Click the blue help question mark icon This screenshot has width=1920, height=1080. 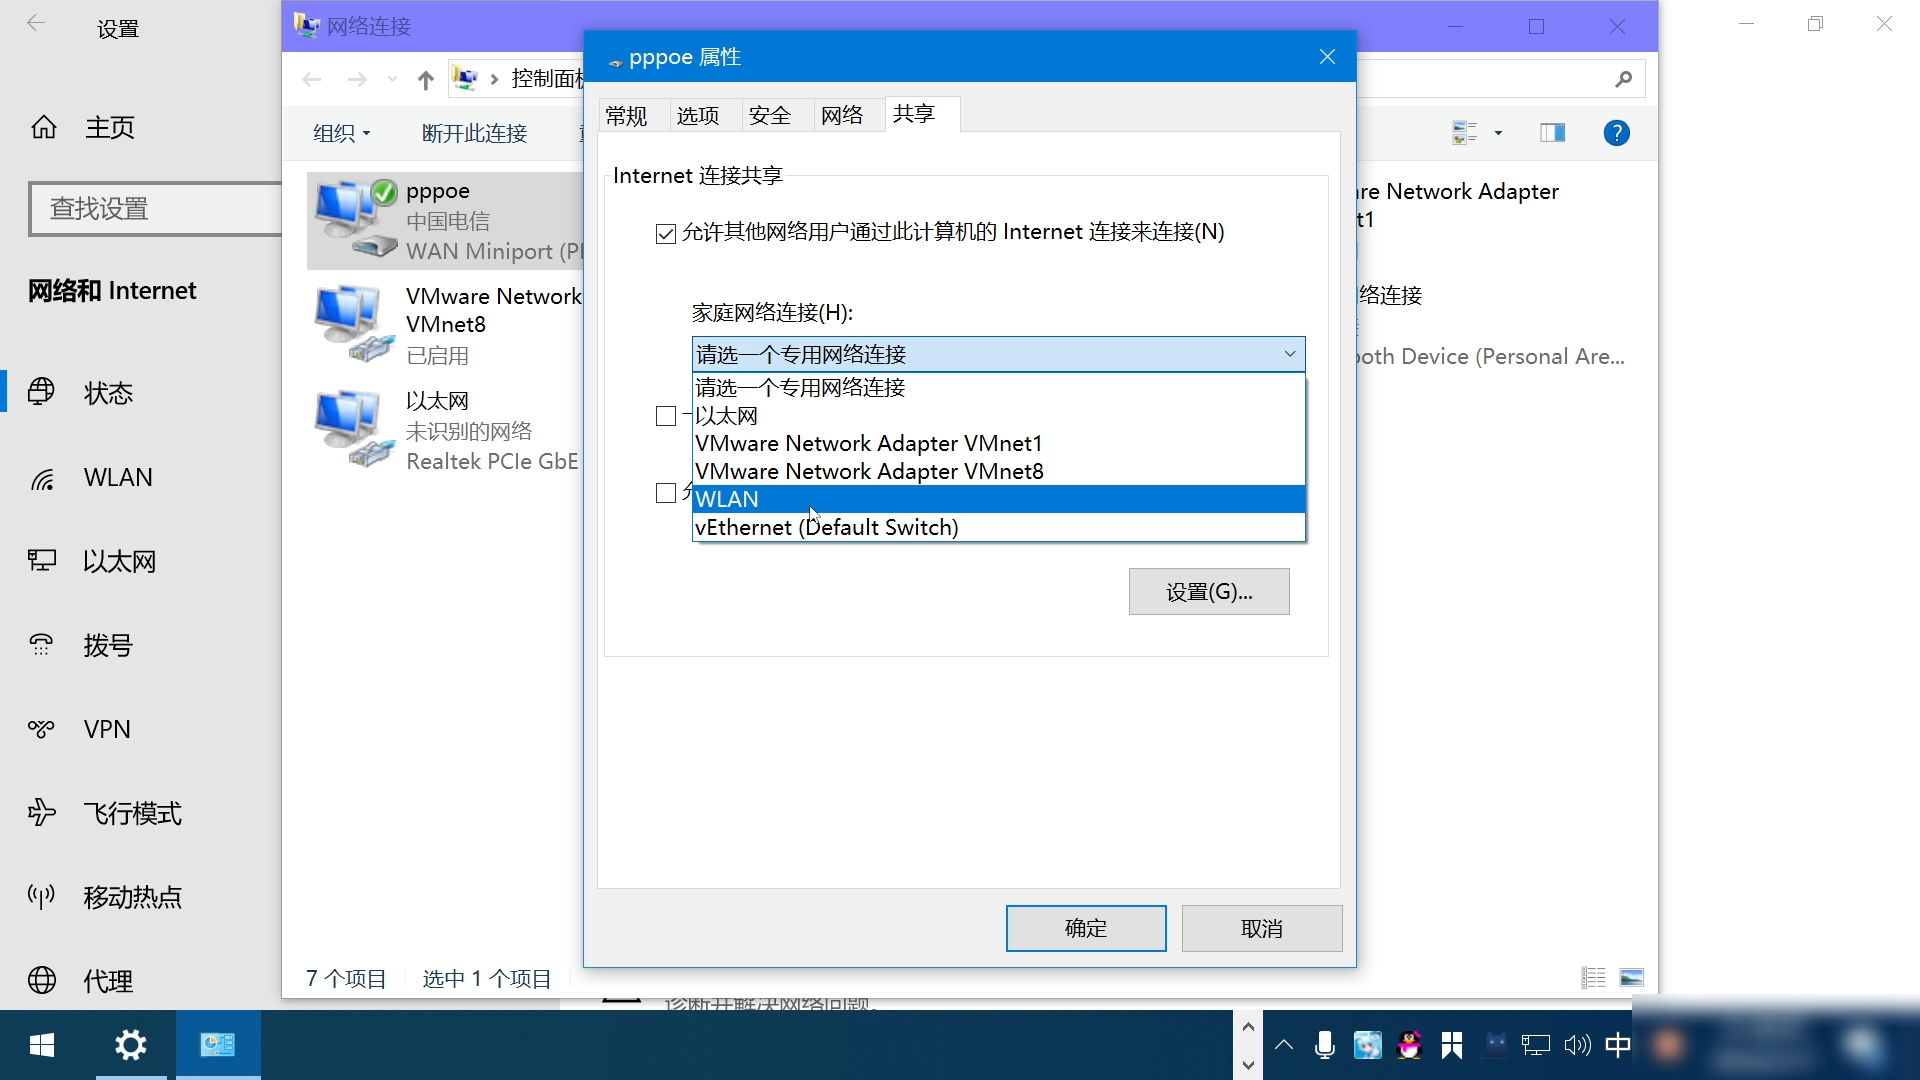[x=1616, y=133]
